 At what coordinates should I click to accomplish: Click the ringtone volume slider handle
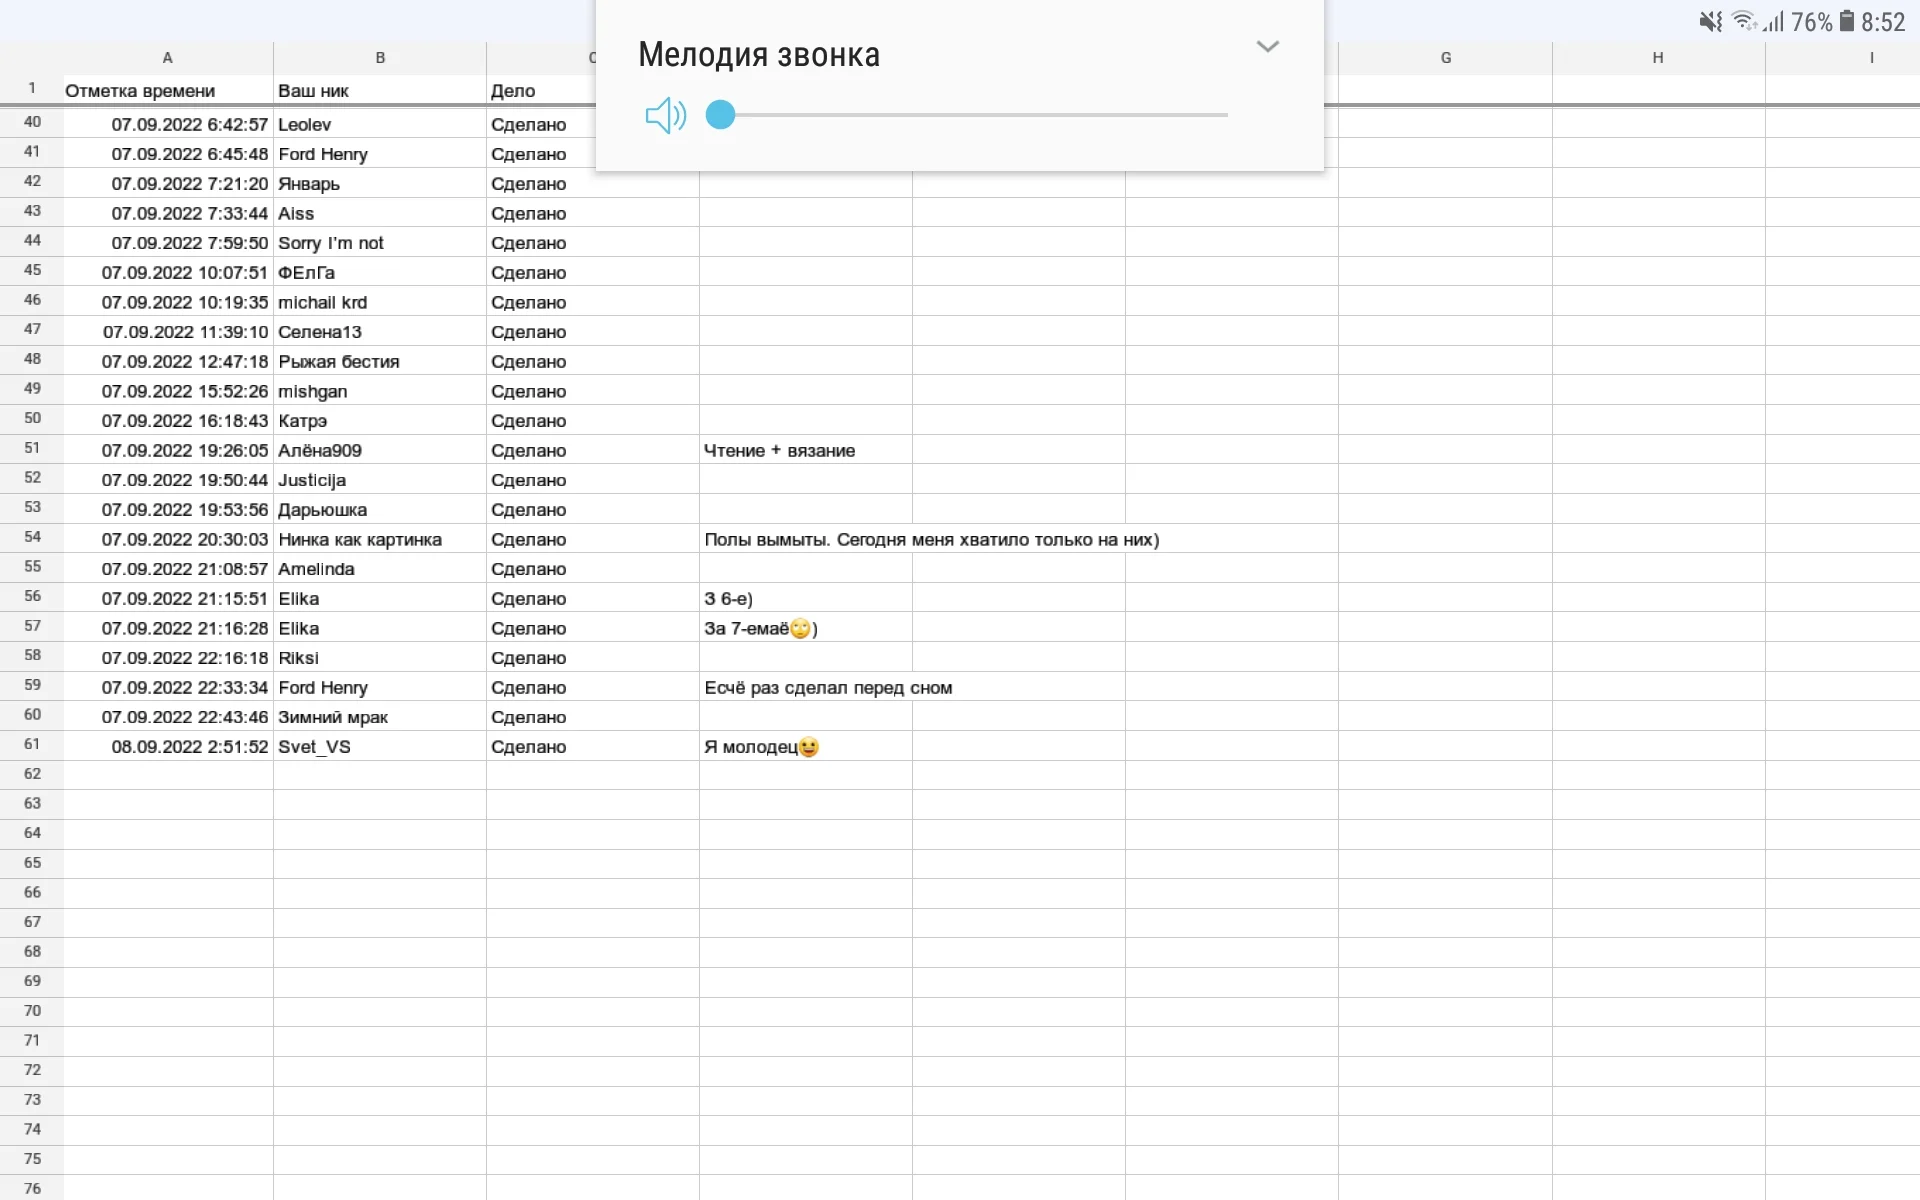tap(720, 115)
